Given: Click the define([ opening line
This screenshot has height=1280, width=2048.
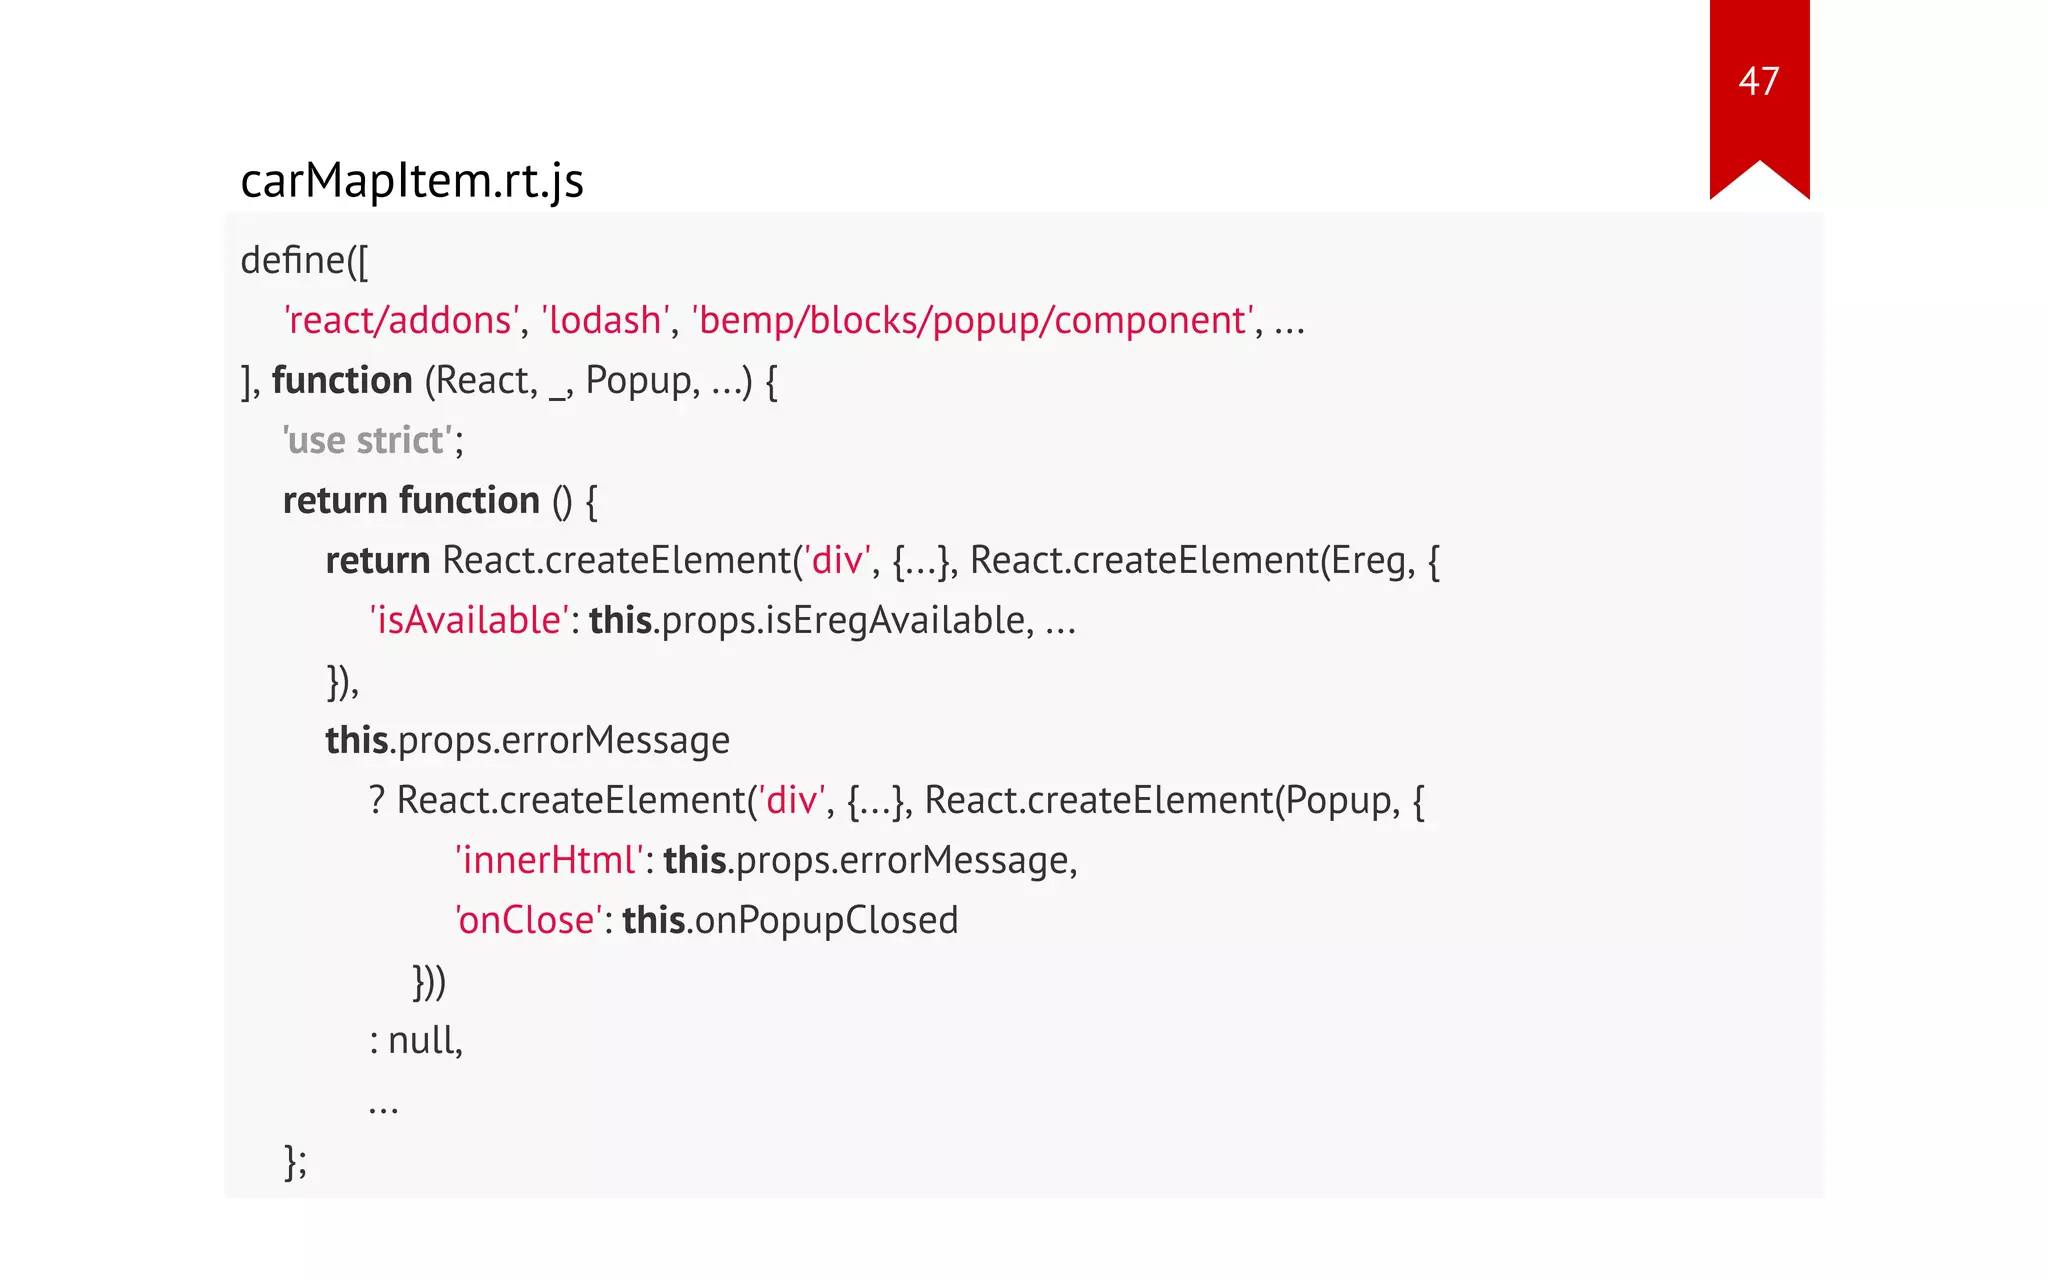Looking at the screenshot, I should [x=304, y=261].
